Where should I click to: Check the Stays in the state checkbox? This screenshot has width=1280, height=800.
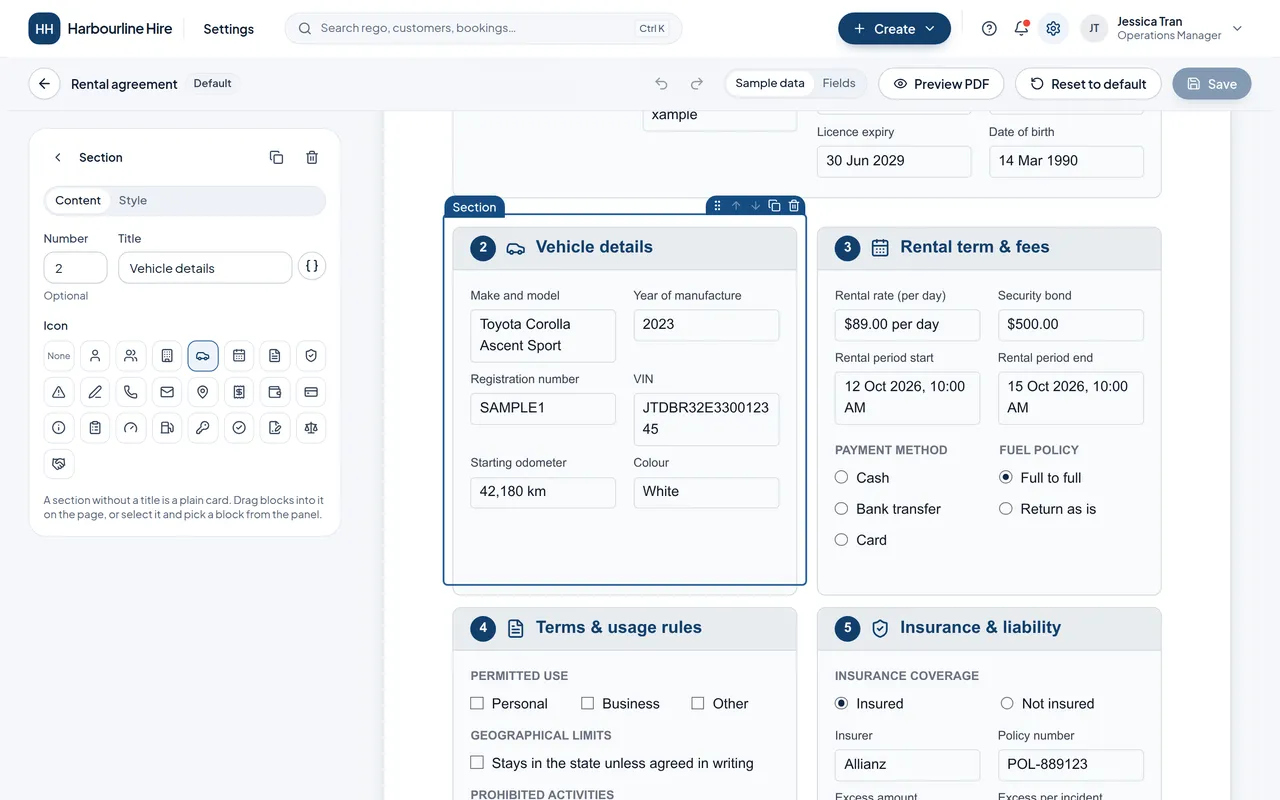[477, 763]
